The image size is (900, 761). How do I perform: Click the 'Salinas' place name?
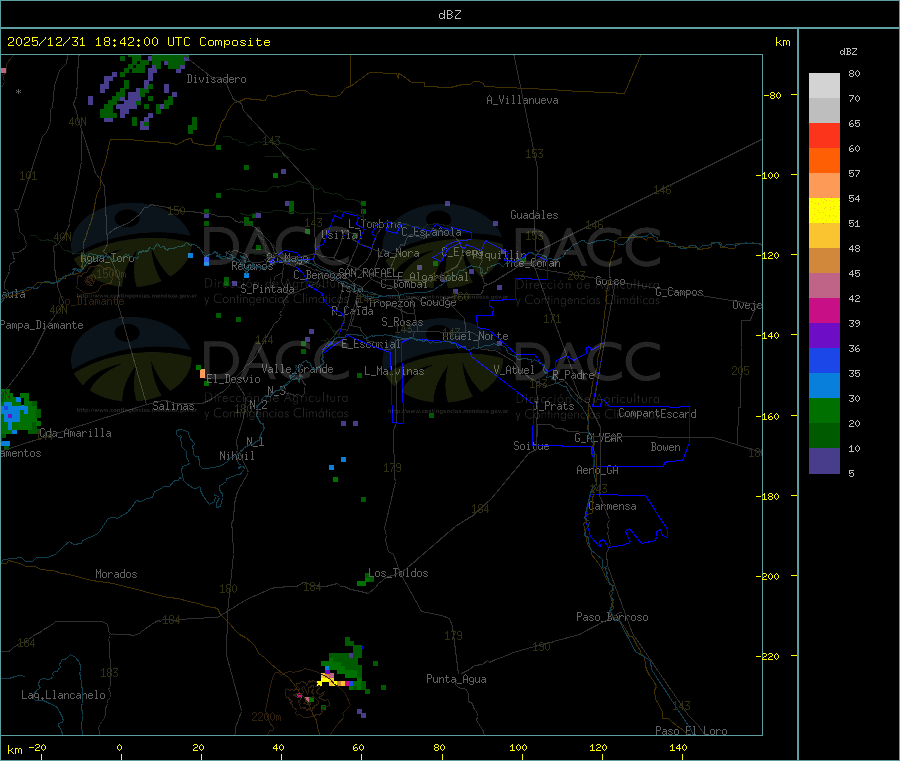click(x=173, y=406)
